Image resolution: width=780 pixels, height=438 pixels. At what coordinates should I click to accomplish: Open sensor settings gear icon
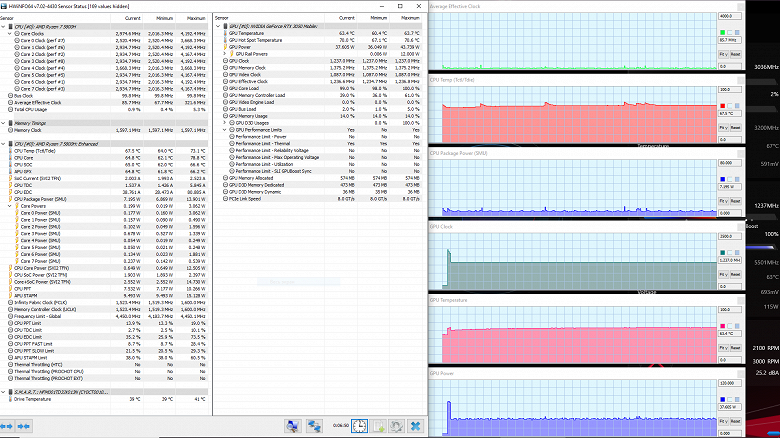(x=394, y=426)
